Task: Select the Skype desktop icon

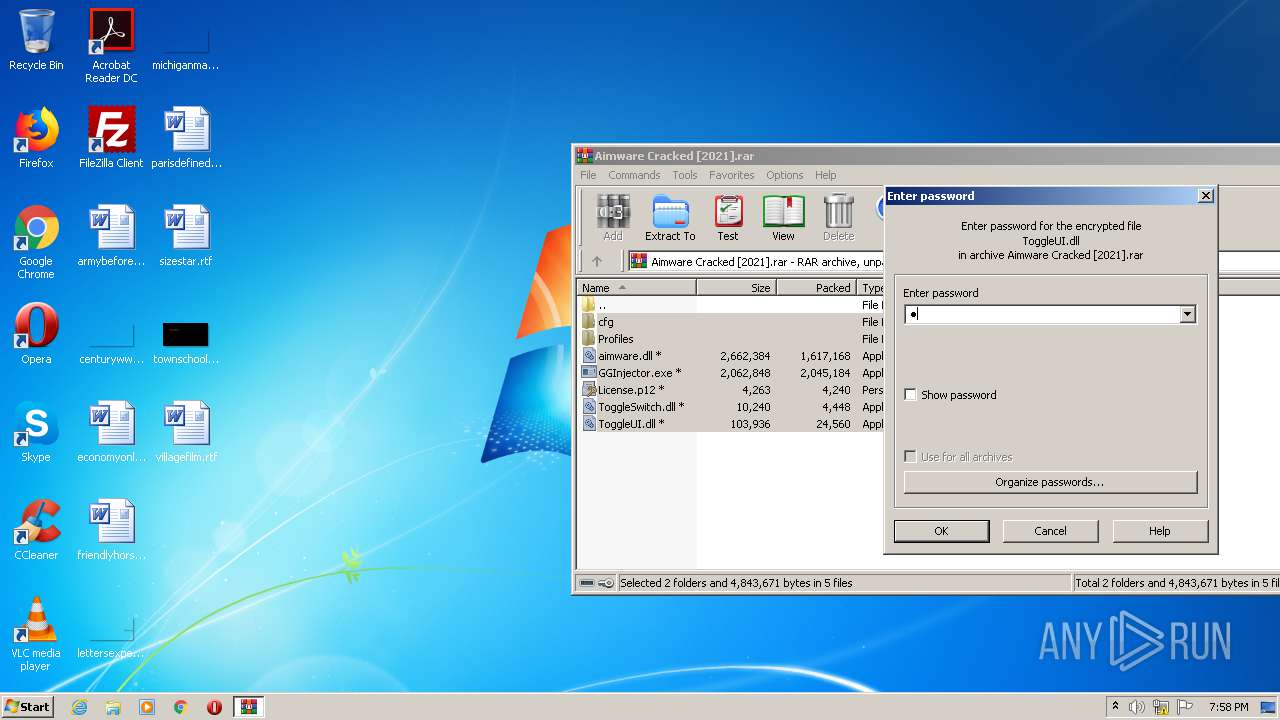Action: click(36, 432)
